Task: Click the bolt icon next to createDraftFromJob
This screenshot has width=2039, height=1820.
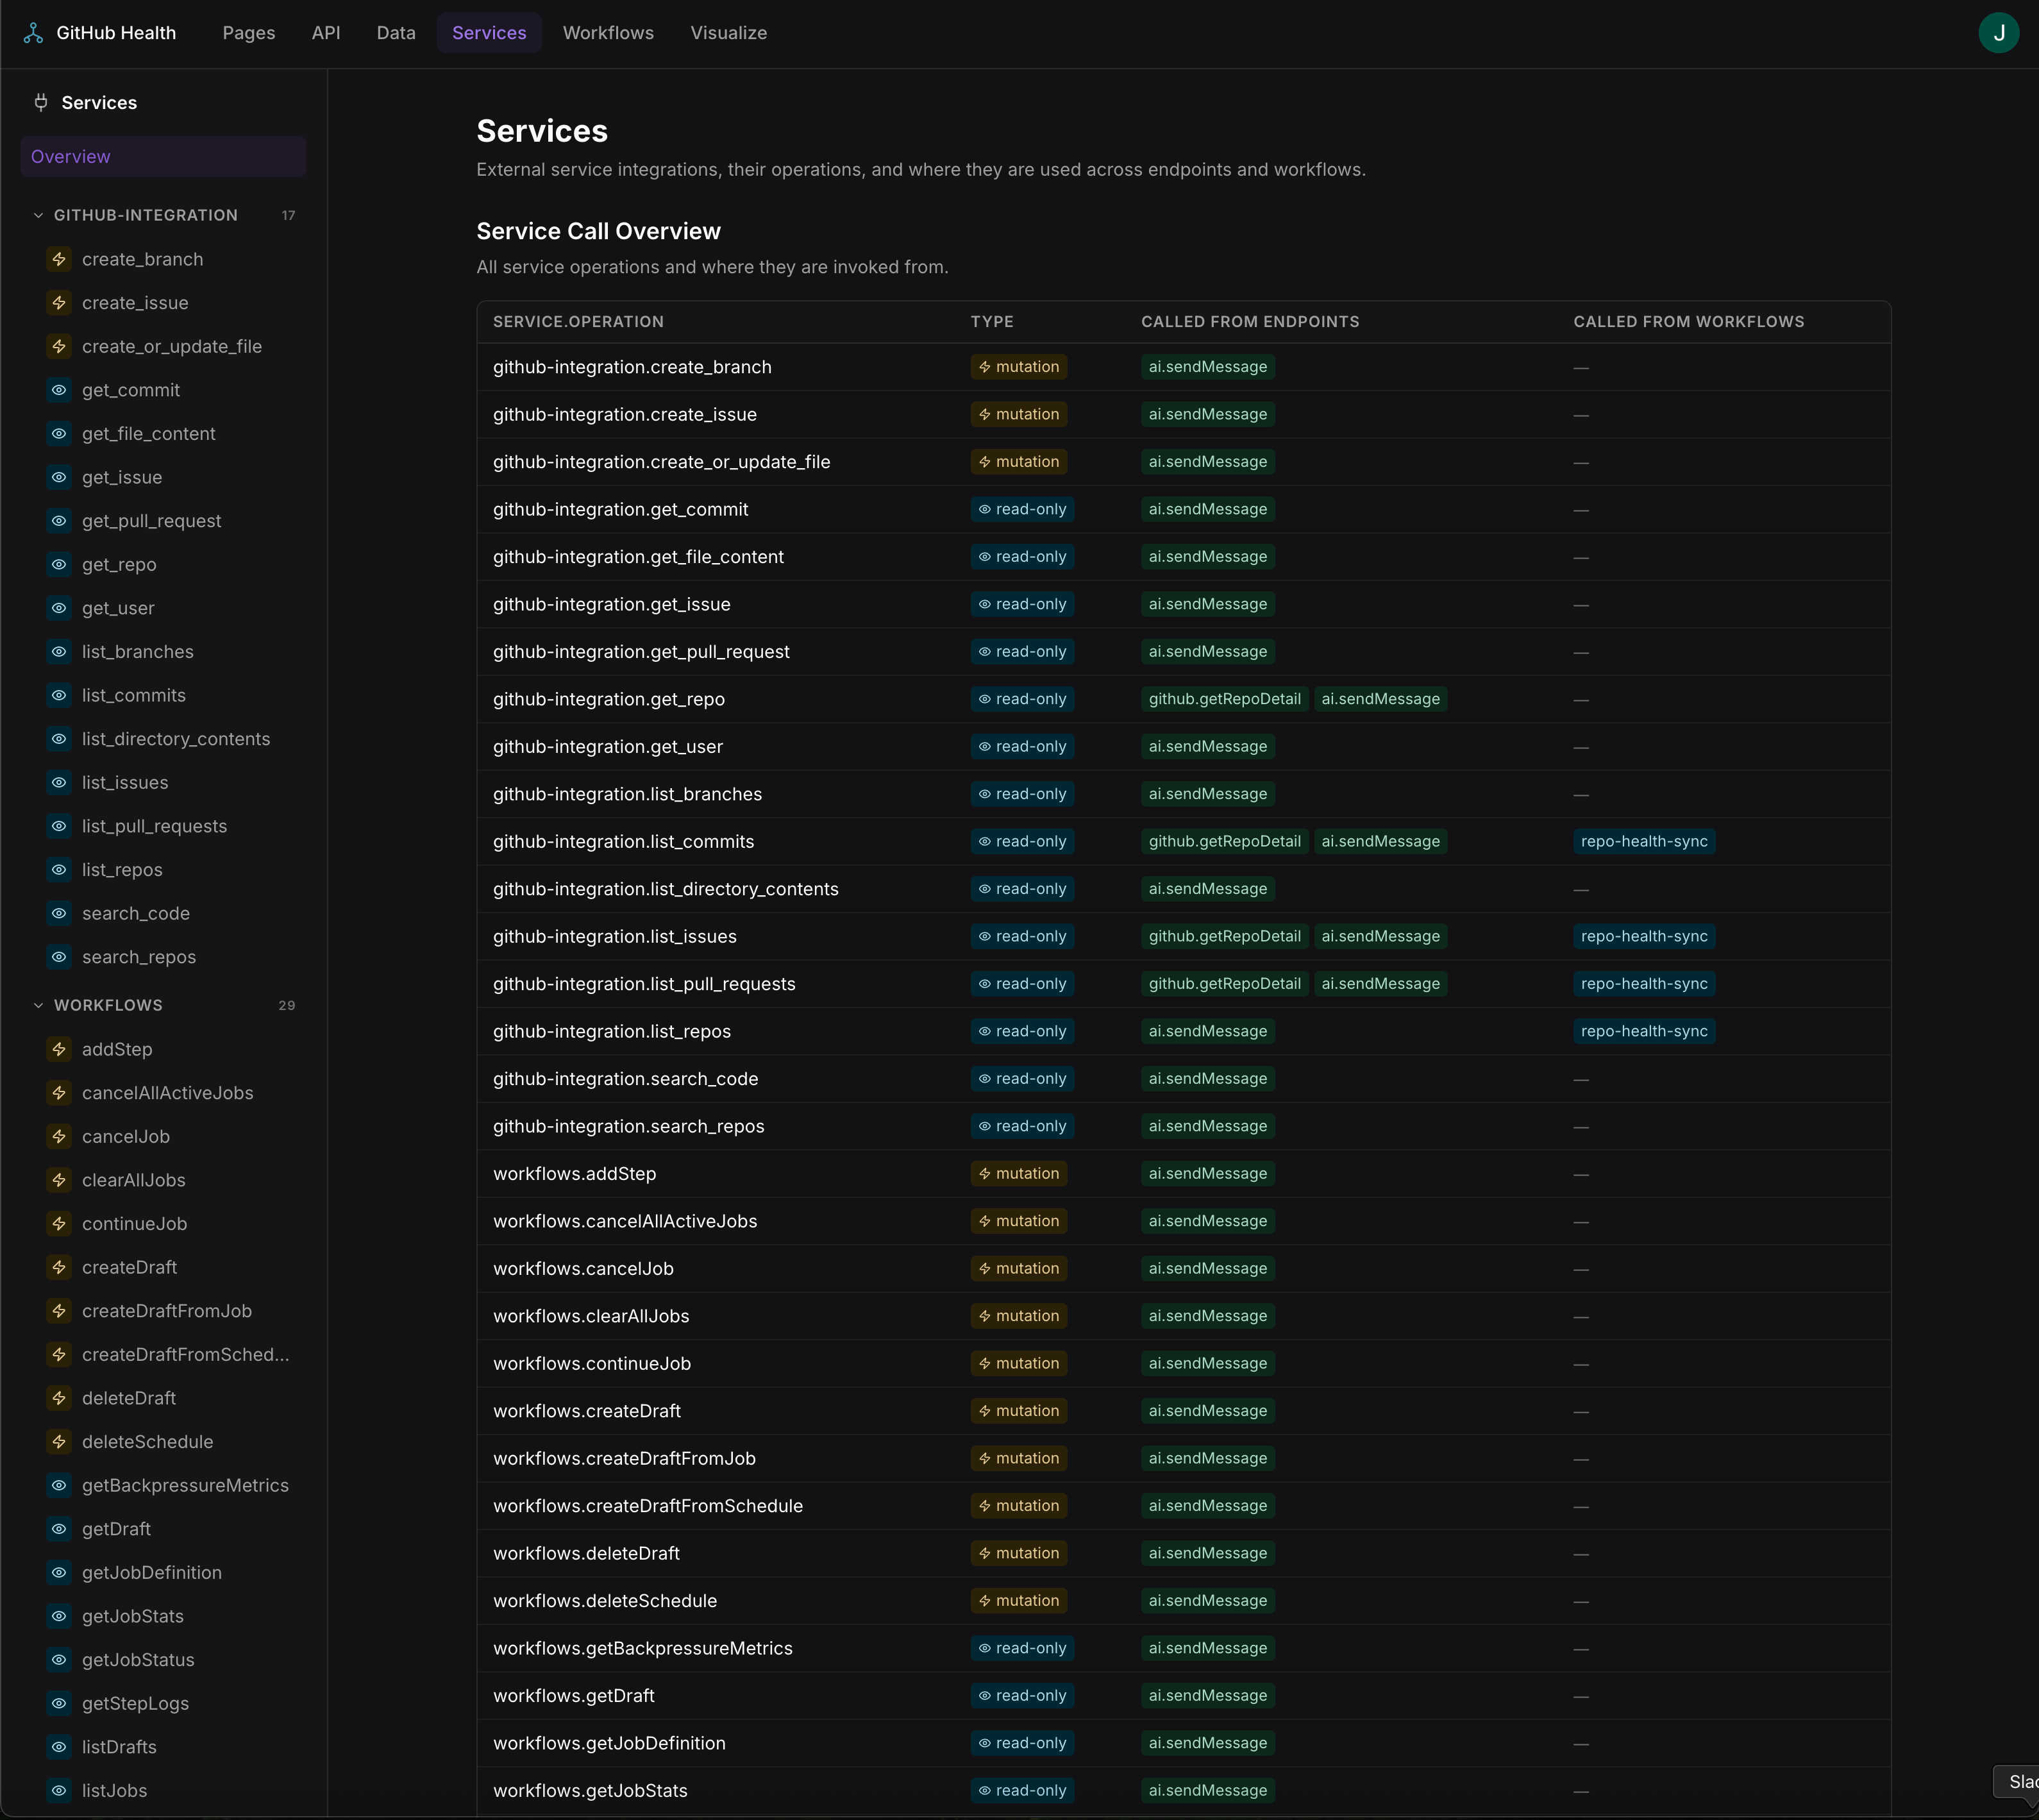Action: [x=59, y=1311]
